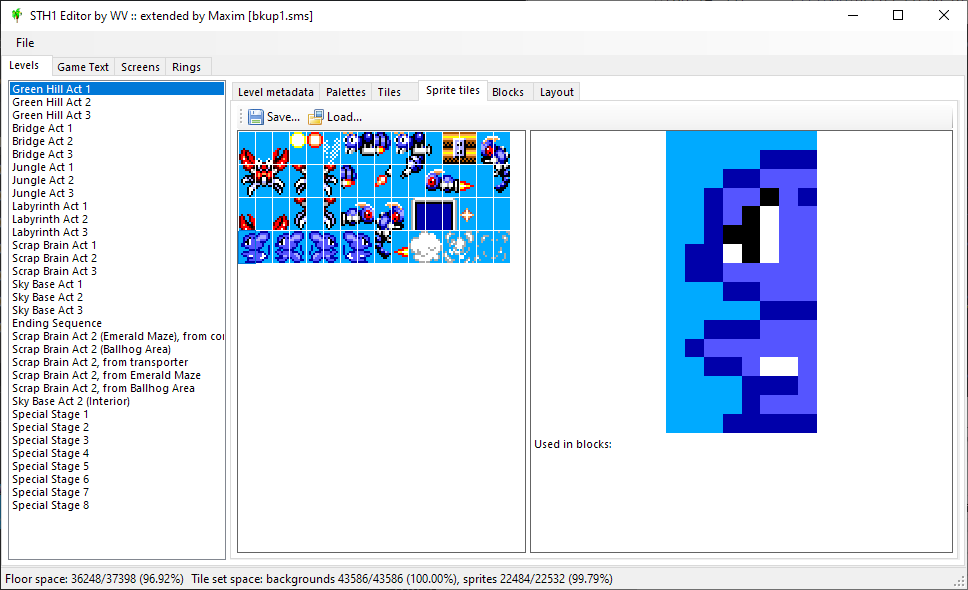Image resolution: width=968 pixels, height=590 pixels.
Task: Click the enlarged tile pixel preview
Action: pos(741,281)
